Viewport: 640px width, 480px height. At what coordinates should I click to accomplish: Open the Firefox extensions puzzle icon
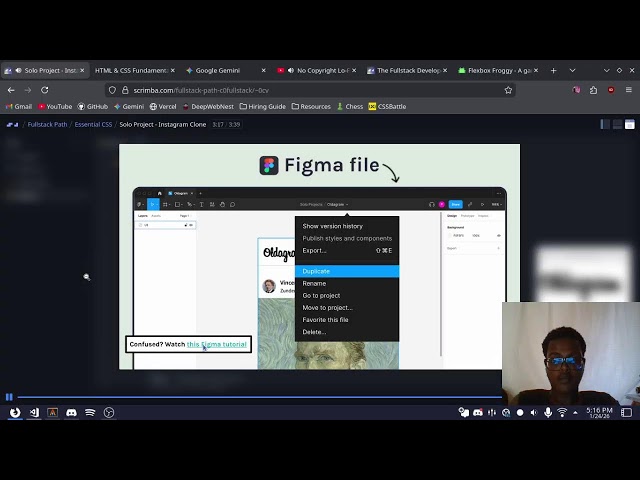593,90
